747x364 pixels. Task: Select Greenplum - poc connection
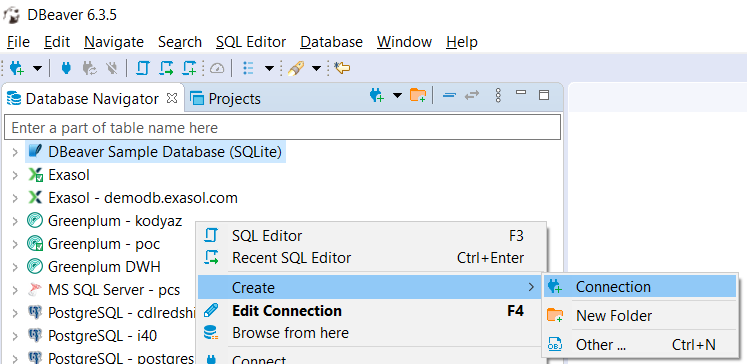tap(104, 244)
